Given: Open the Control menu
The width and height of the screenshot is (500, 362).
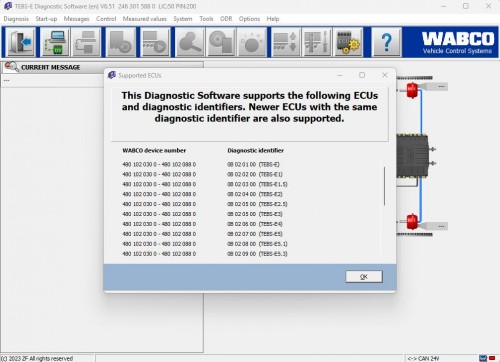Looking at the screenshot, I should pos(106,19).
